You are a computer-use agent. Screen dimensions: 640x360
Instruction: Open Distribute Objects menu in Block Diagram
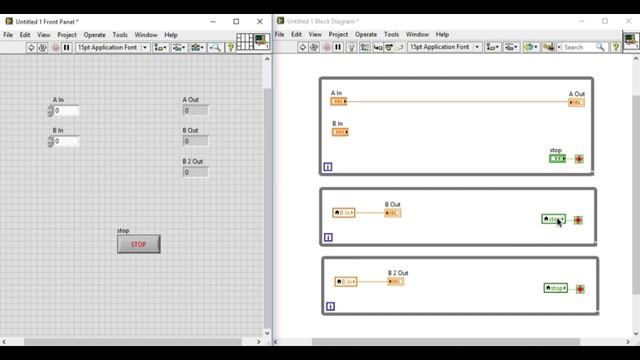point(511,47)
